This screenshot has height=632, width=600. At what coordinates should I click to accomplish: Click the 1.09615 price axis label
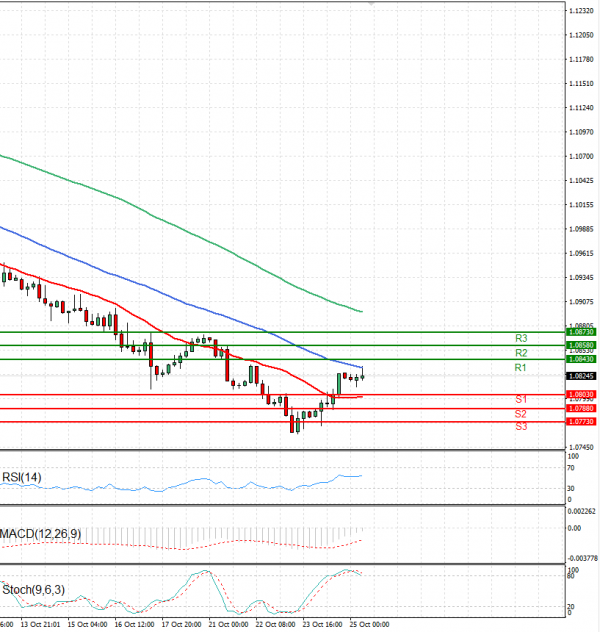click(581, 253)
